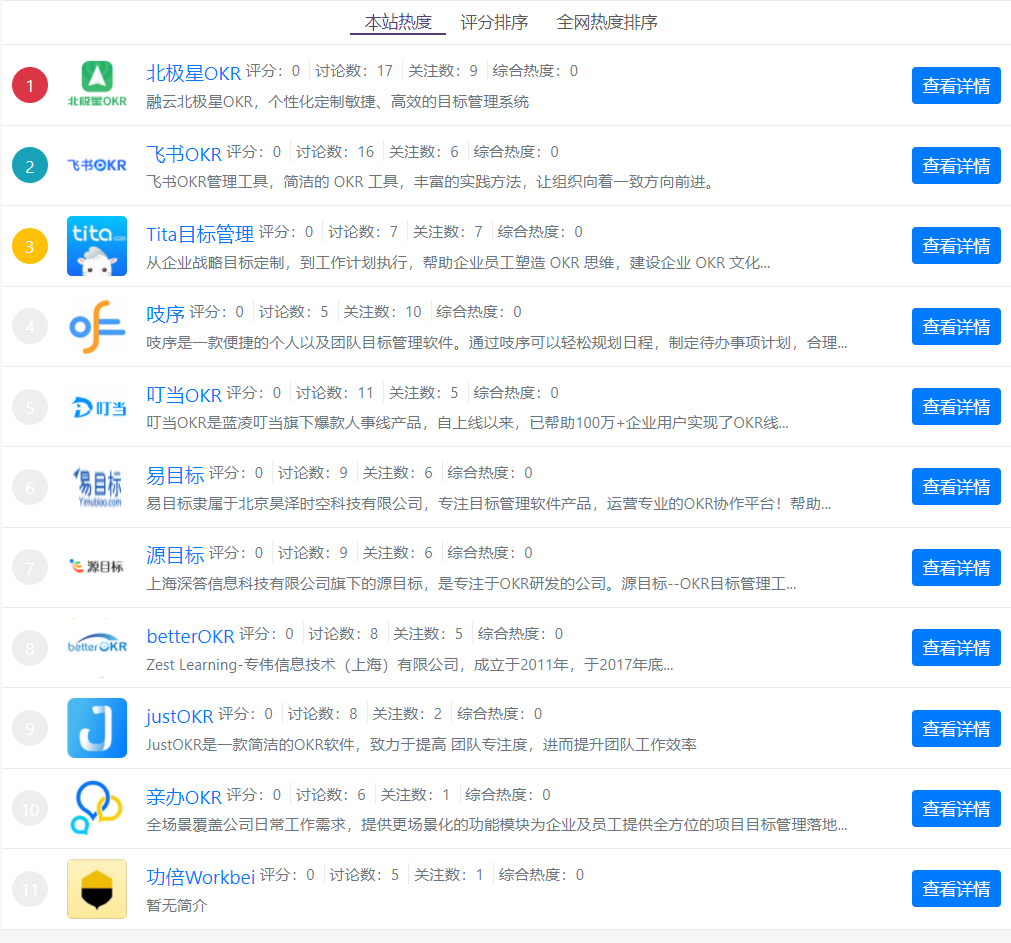Switch to the 评分排序 tab
The image size is (1011, 943).
[494, 23]
